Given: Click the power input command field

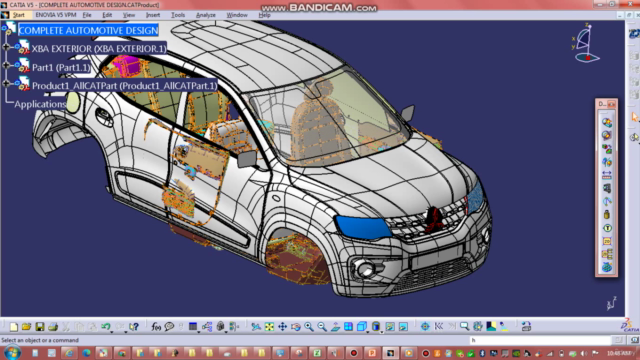Looking at the screenshot, I should tap(540, 340).
